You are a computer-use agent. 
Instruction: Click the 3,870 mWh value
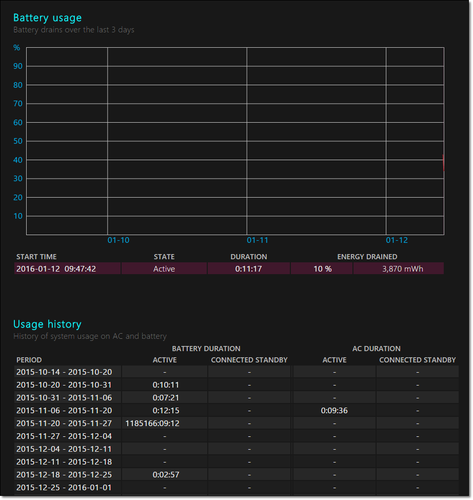402,269
